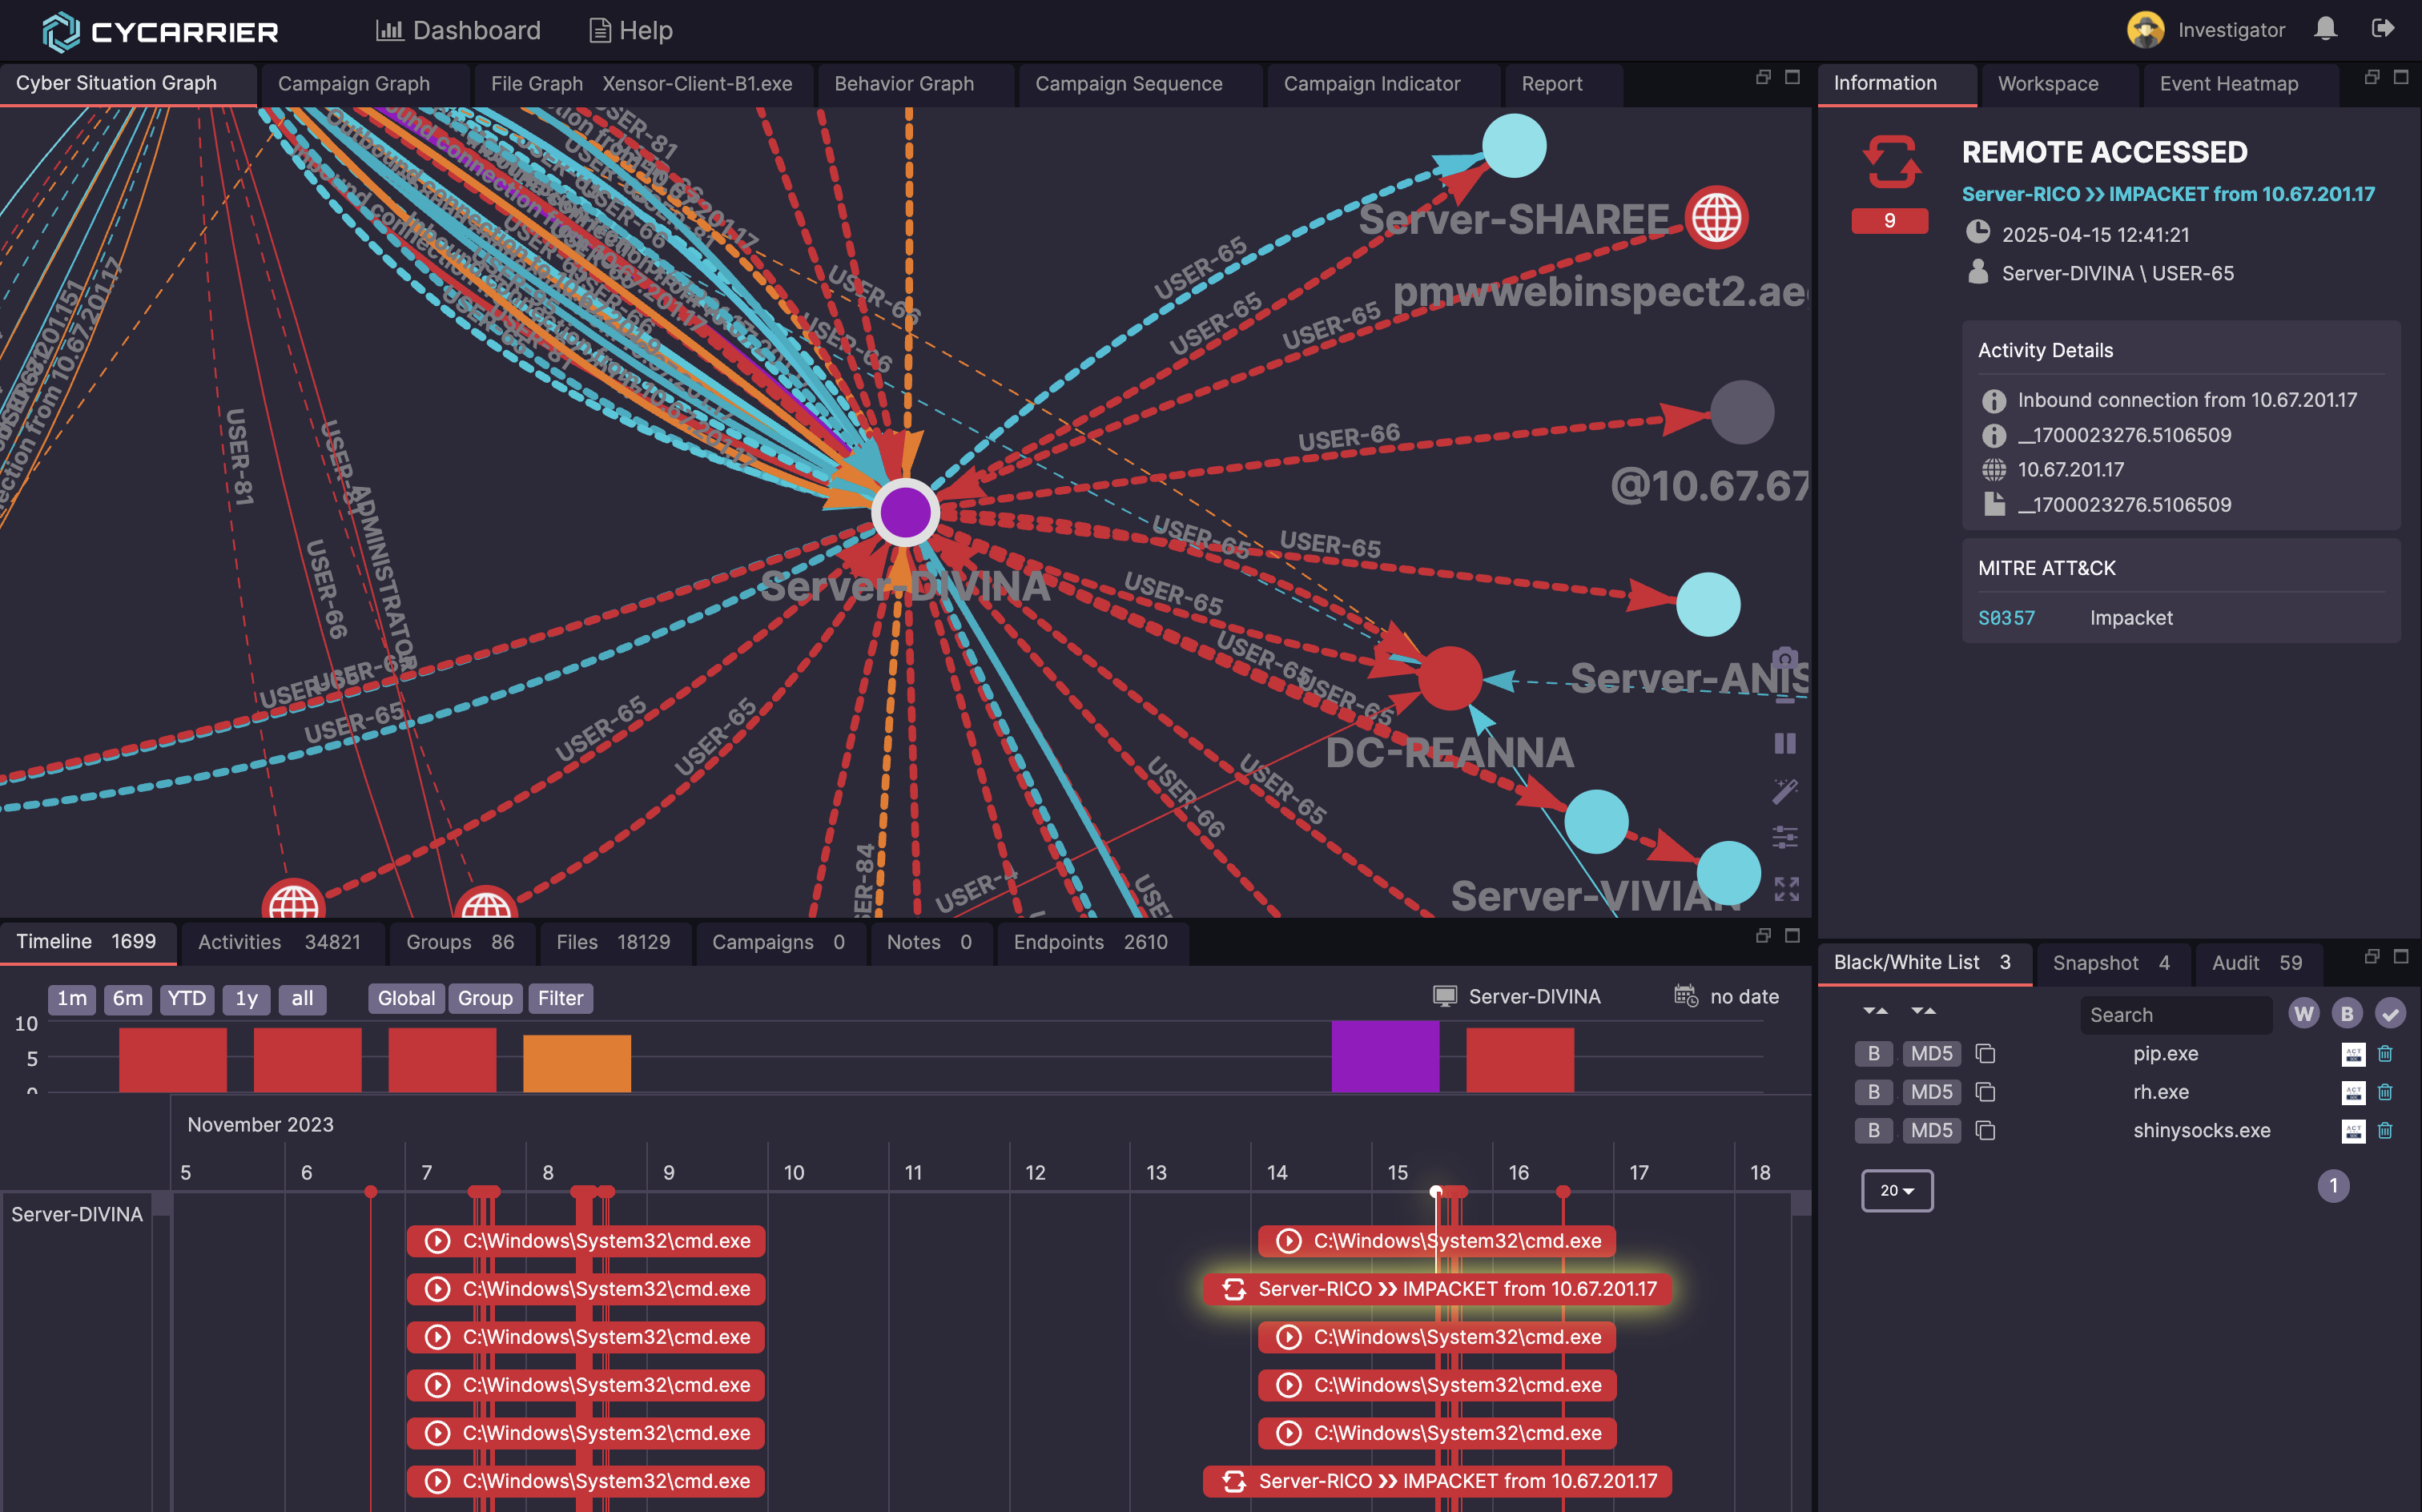Toggle the checkmark filter button
Viewport: 2422px width, 1512px height.
click(x=2390, y=1014)
